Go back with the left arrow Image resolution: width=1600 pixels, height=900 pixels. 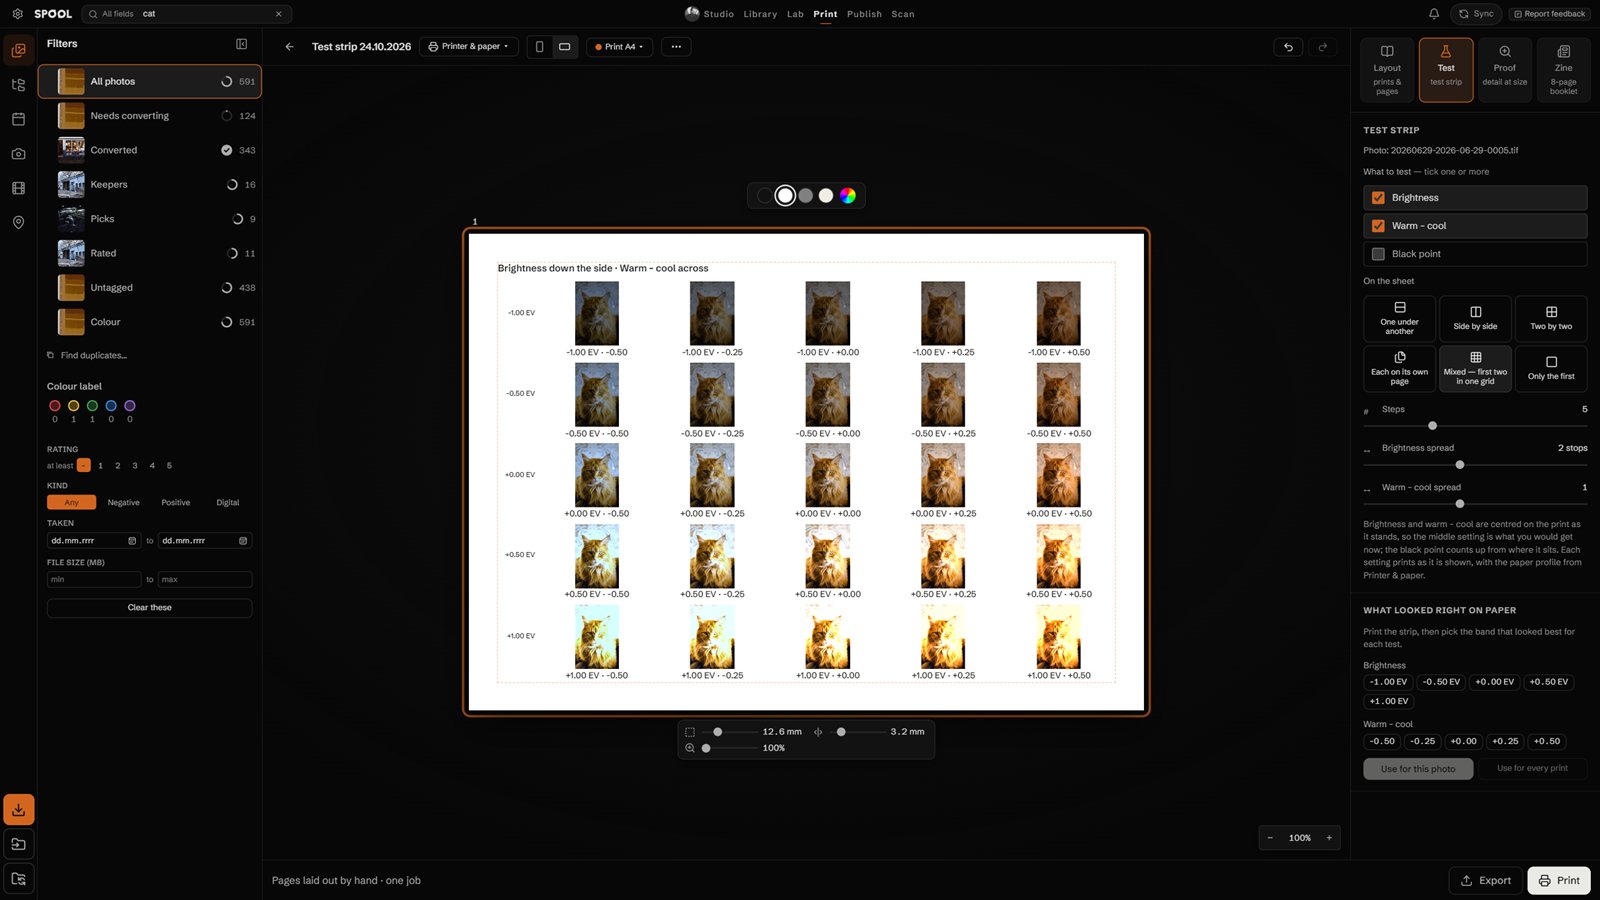tap(289, 47)
